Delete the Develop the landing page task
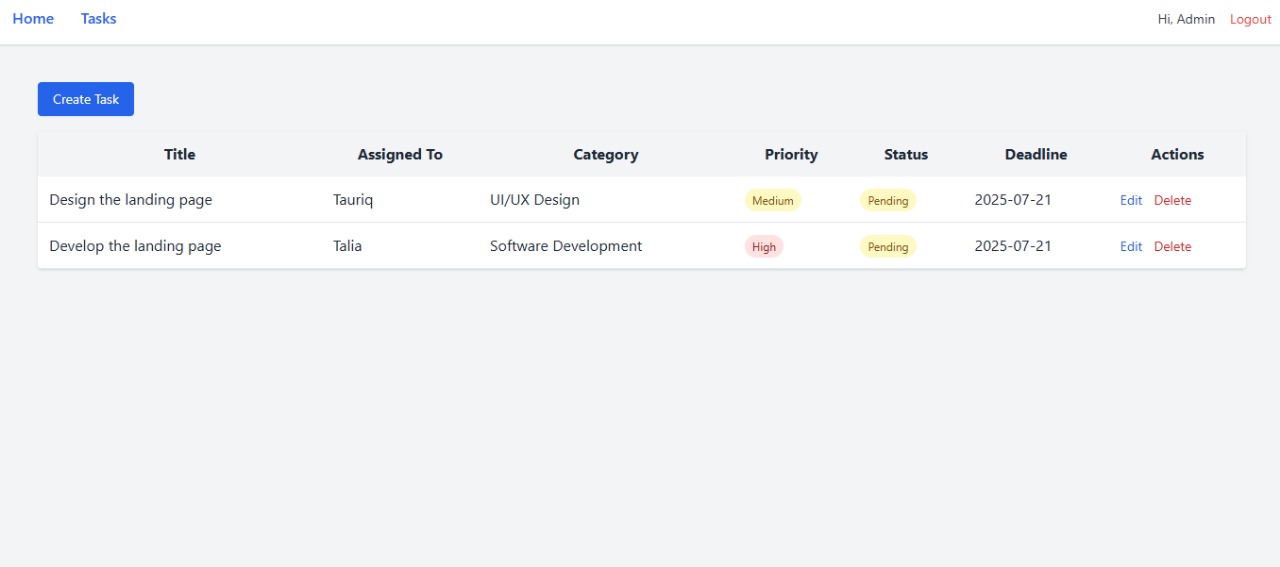The width and height of the screenshot is (1280, 567). pos(1172,246)
